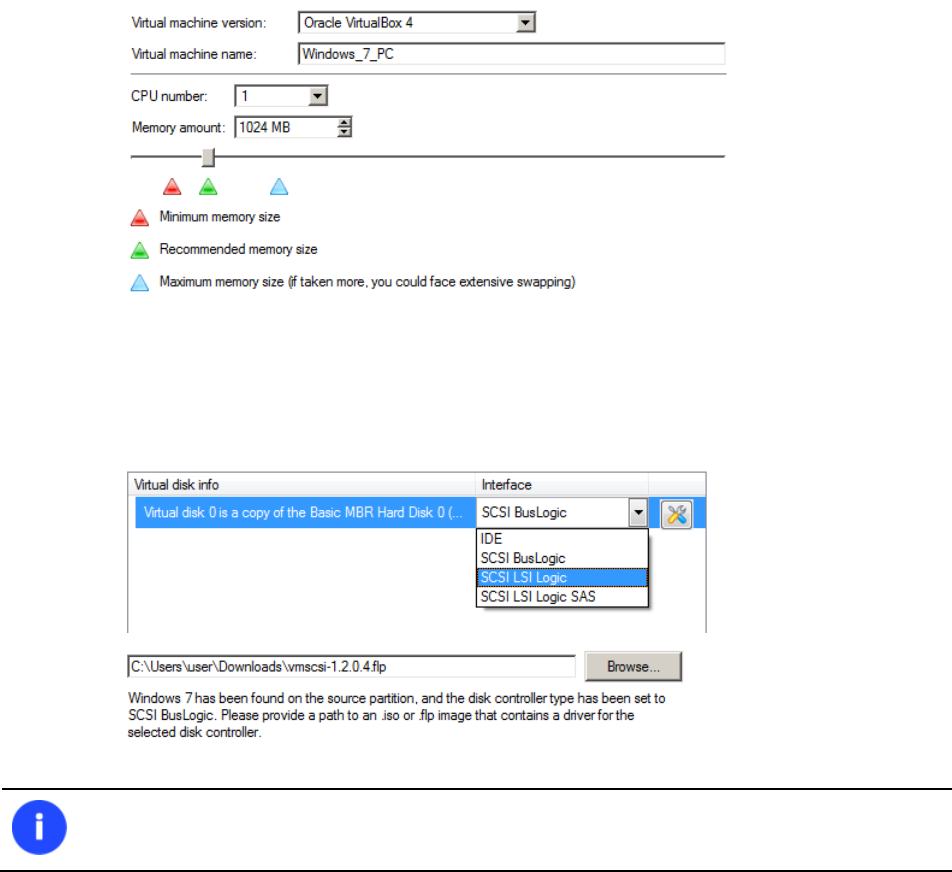Click the blue information icon
The height and width of the screenshot is (872, 952).
(x=39, y=827)
